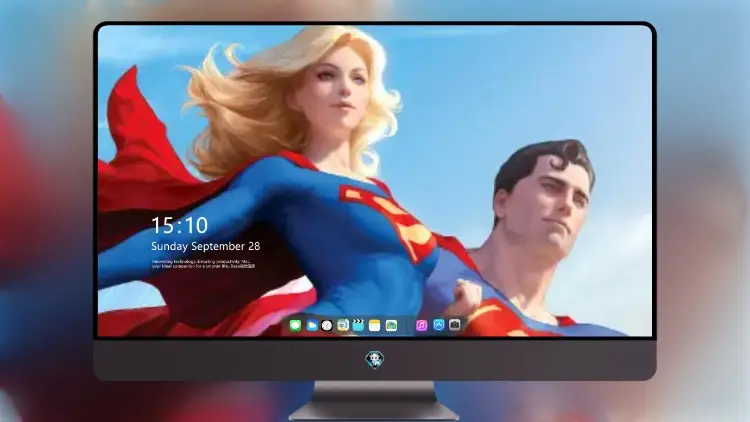Open the Clock app in the dock

327,326
